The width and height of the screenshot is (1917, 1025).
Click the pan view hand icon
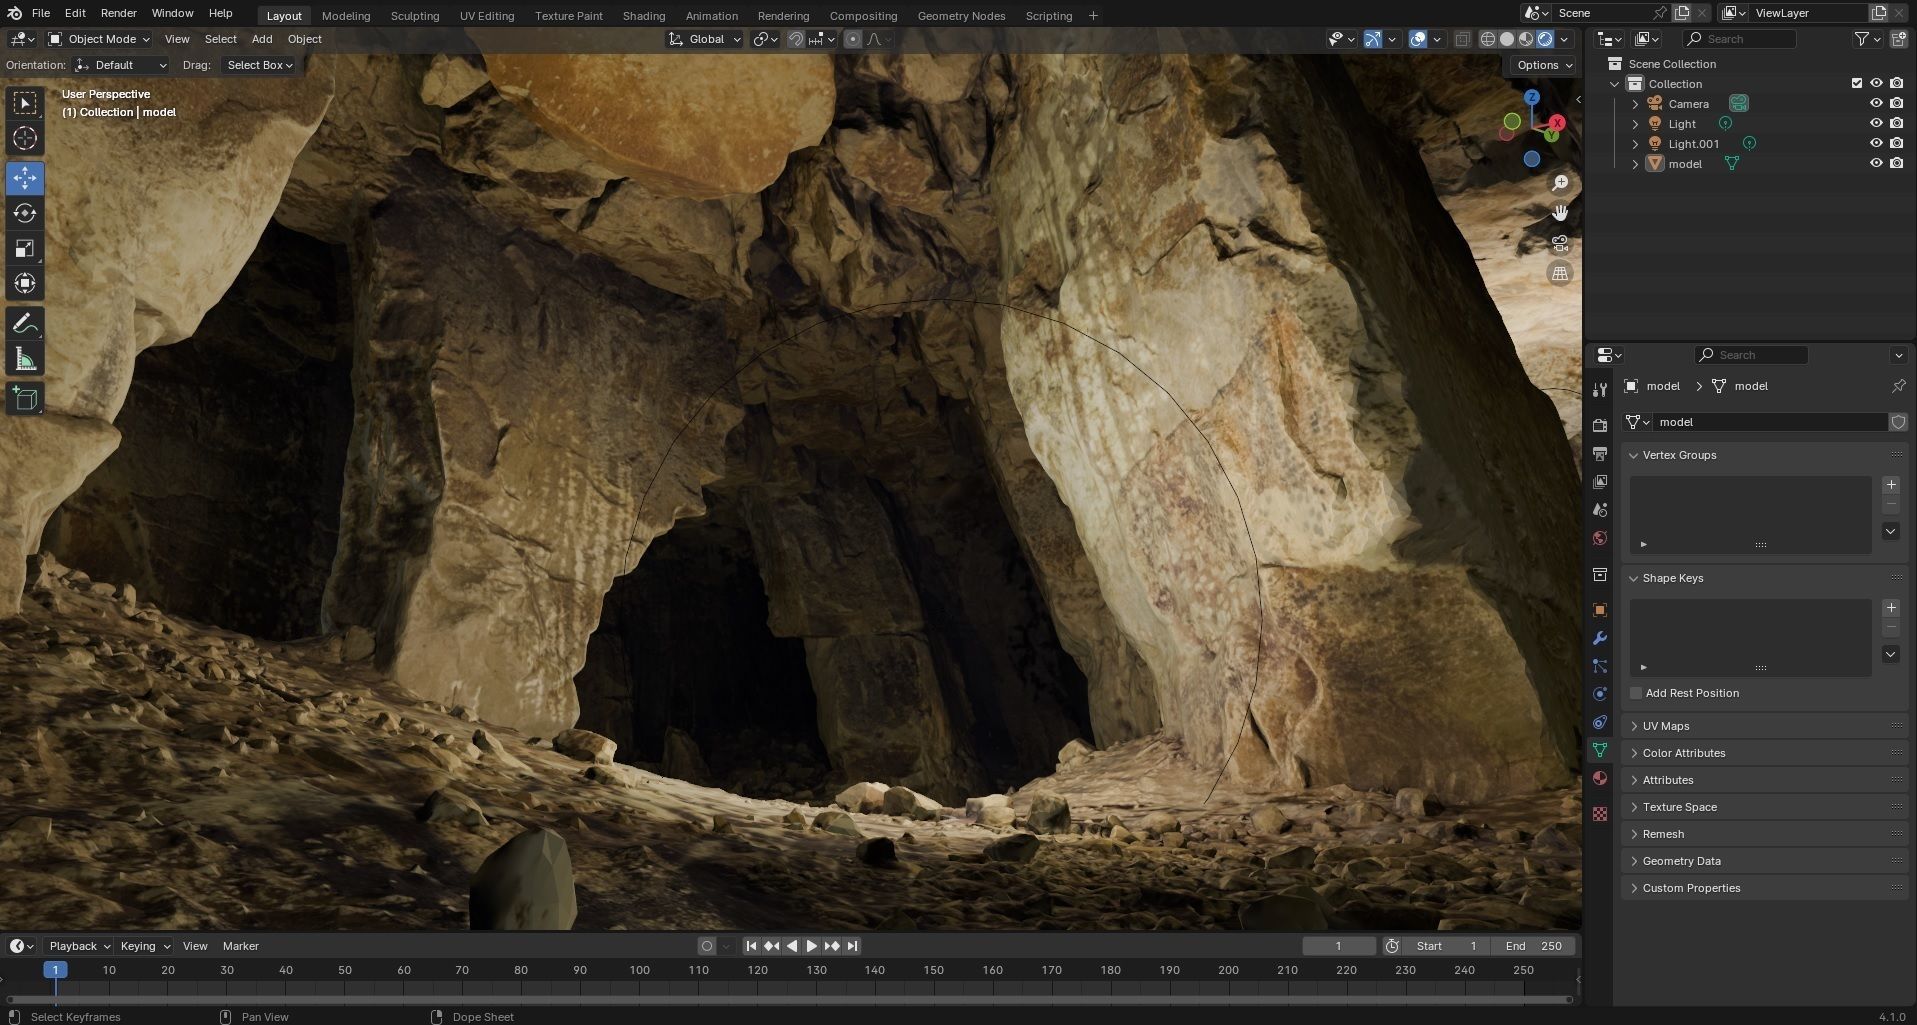[1560, 213]
